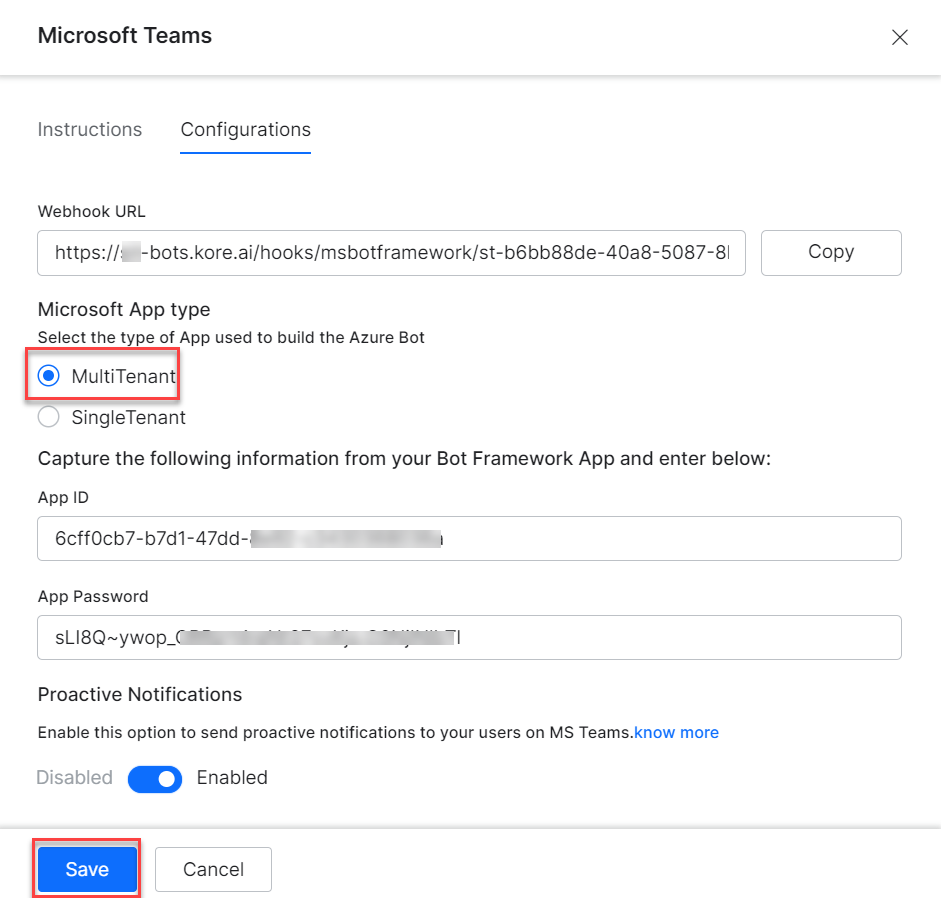Image resolution: width=941 pixels, height=898 pixels.
Task: Click into the Webhook URL field
Action: [x=391, y=253]
